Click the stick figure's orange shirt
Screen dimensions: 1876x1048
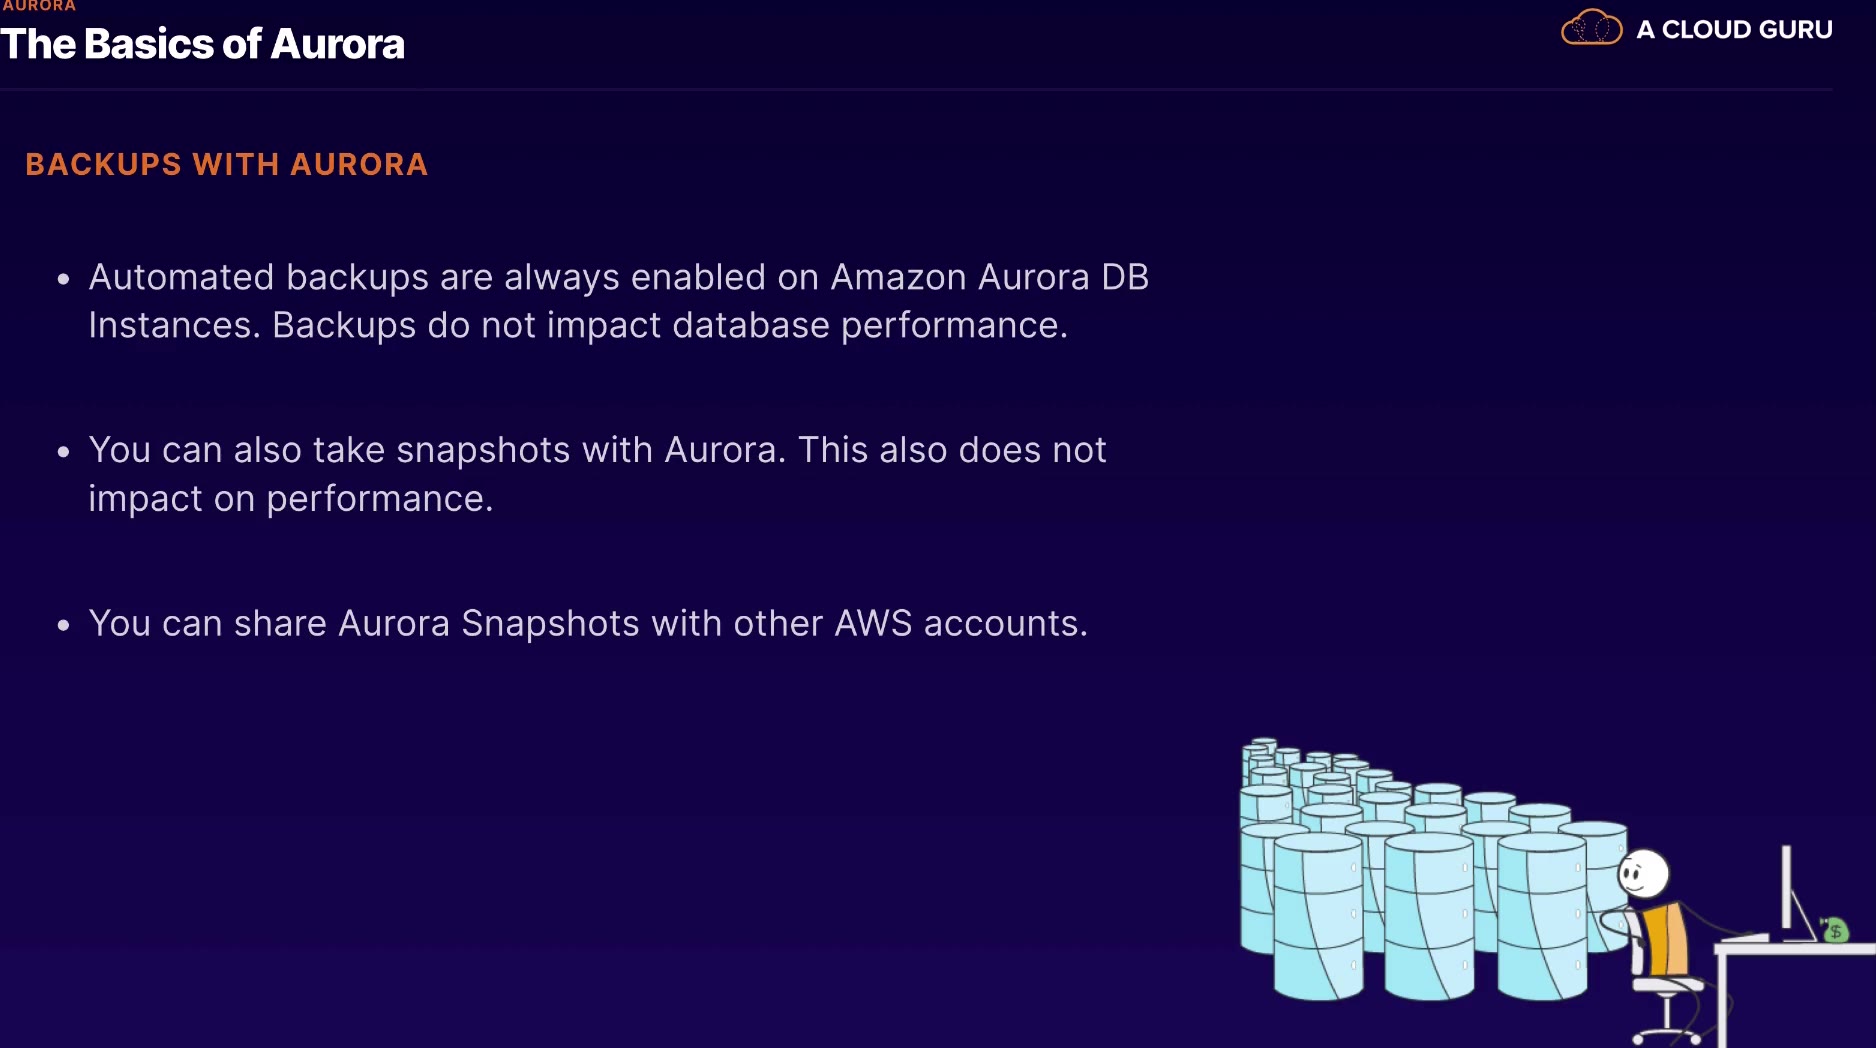click(x=1664, y=939)
